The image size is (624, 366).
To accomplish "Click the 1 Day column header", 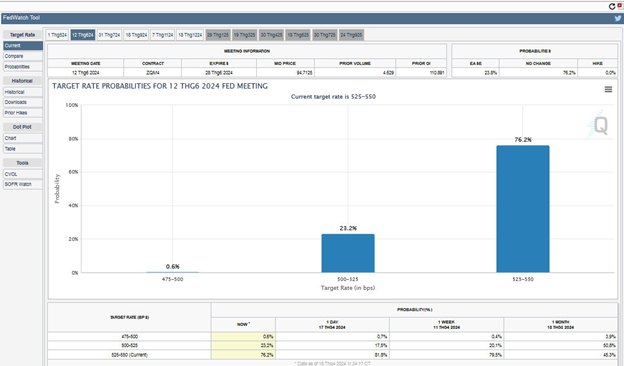I will click(x=332, y=325).
